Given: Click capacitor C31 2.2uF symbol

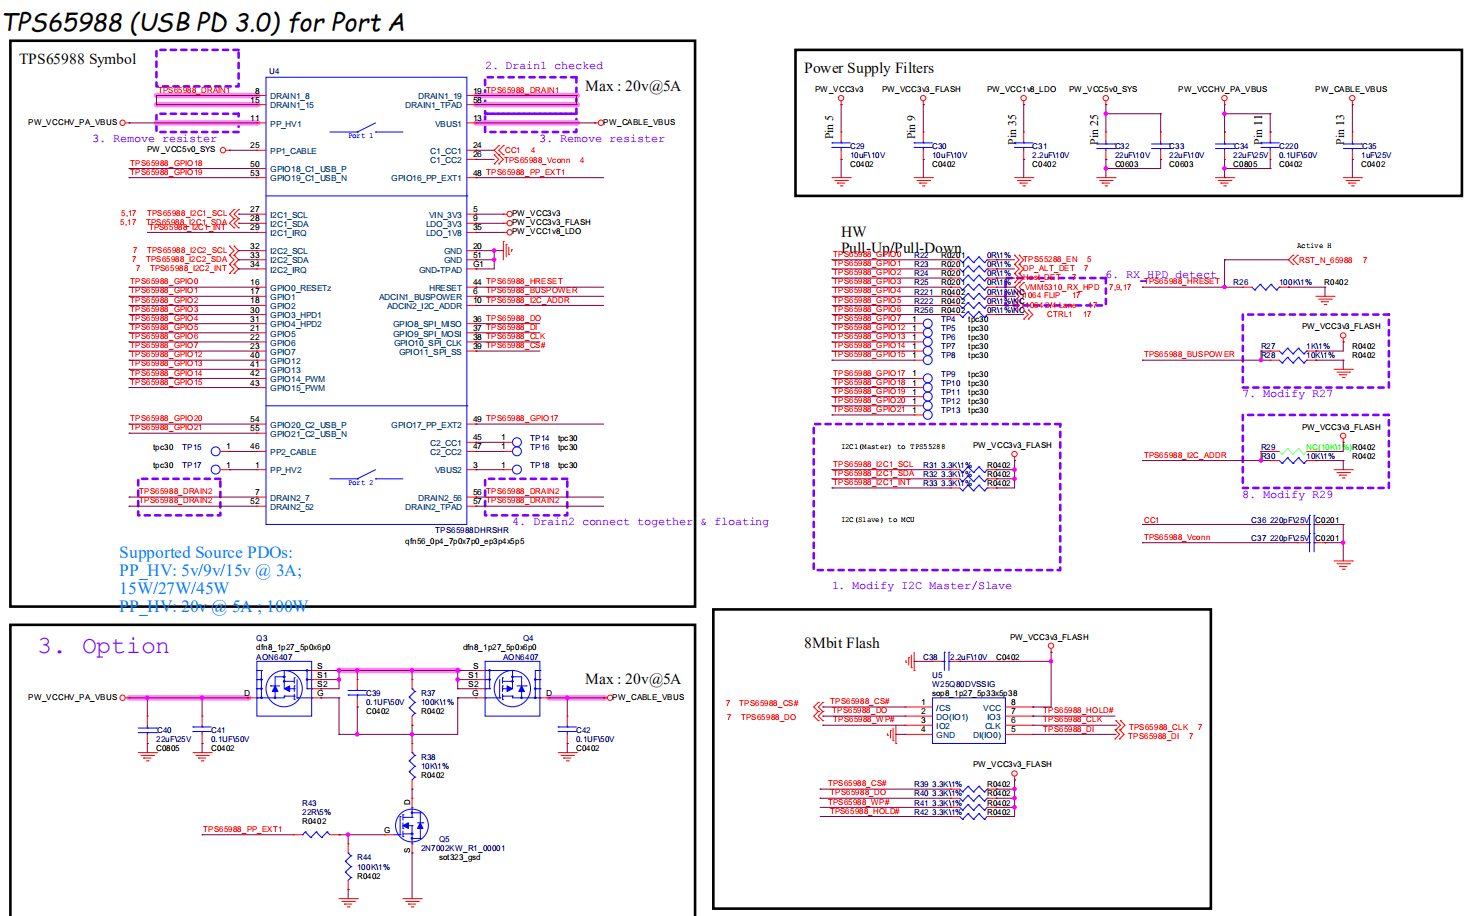Looking at the screenshot, I should tap(1023, 146).
